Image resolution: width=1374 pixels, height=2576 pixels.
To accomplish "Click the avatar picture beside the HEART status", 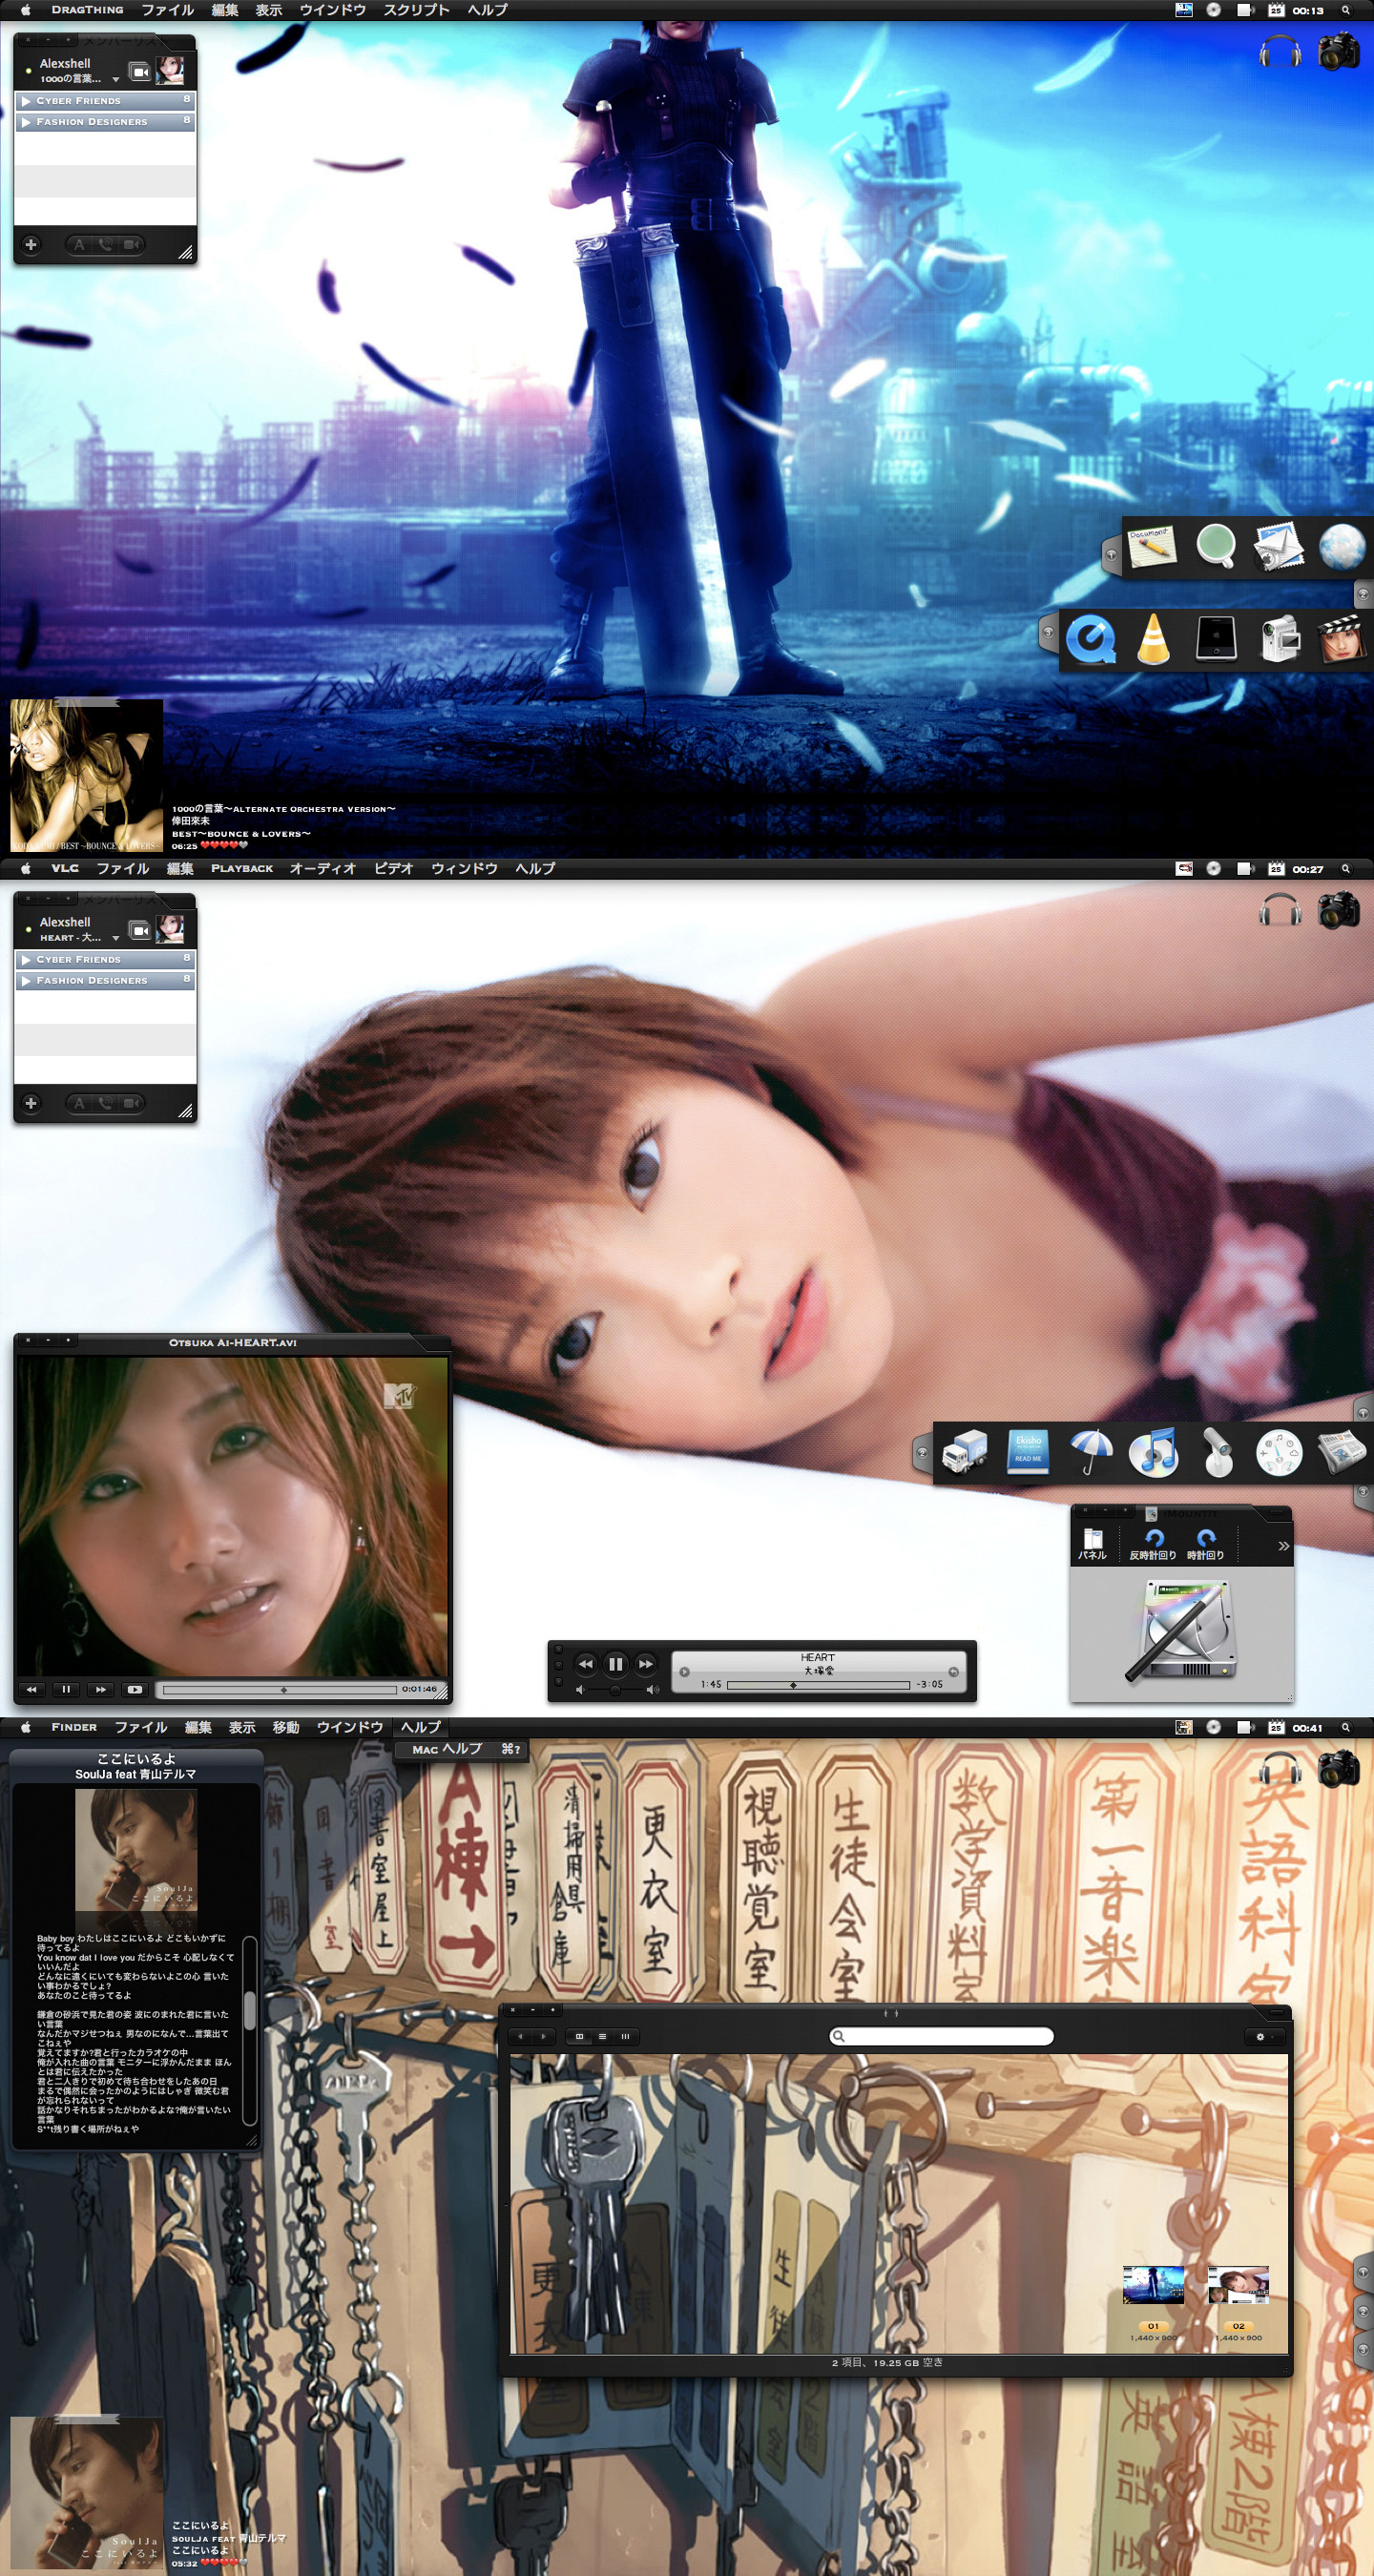I will pos(170,929).
